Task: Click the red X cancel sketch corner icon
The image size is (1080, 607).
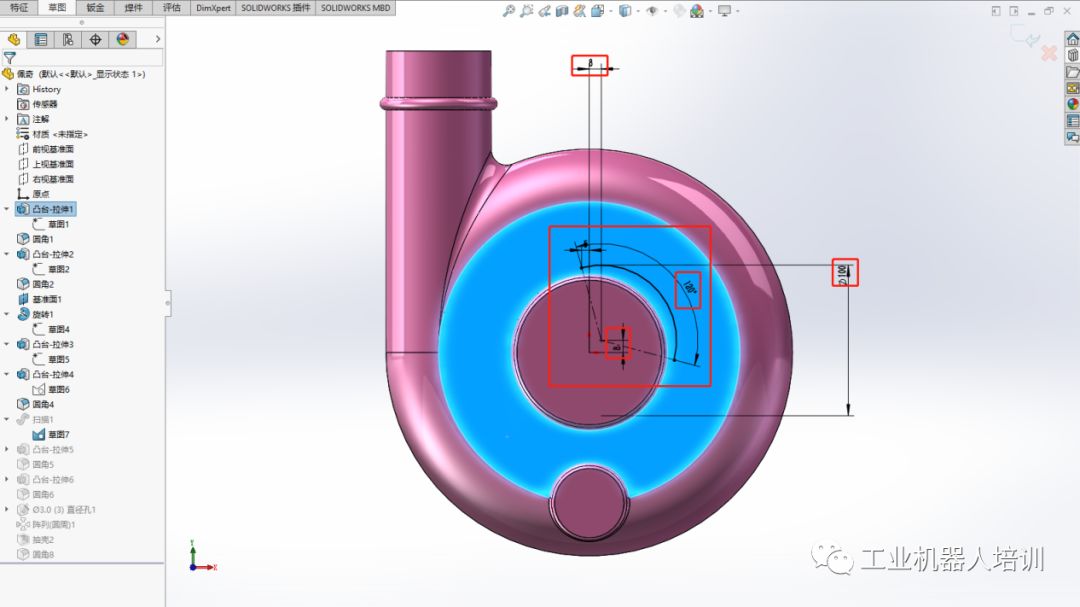Action: (1049, 53)
